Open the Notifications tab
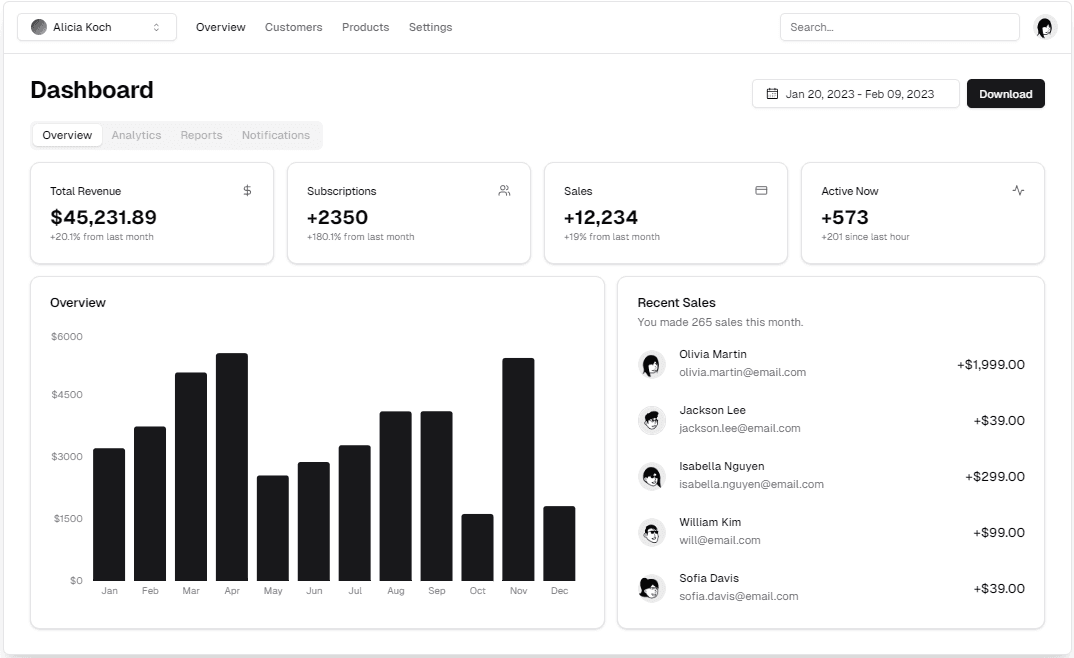 [x=275, y=135]
